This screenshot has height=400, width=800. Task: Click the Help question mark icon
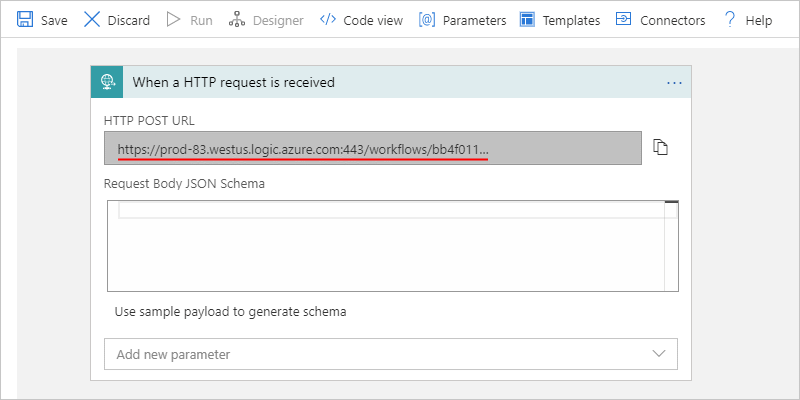pyautogui.click(x=730, y=20)
